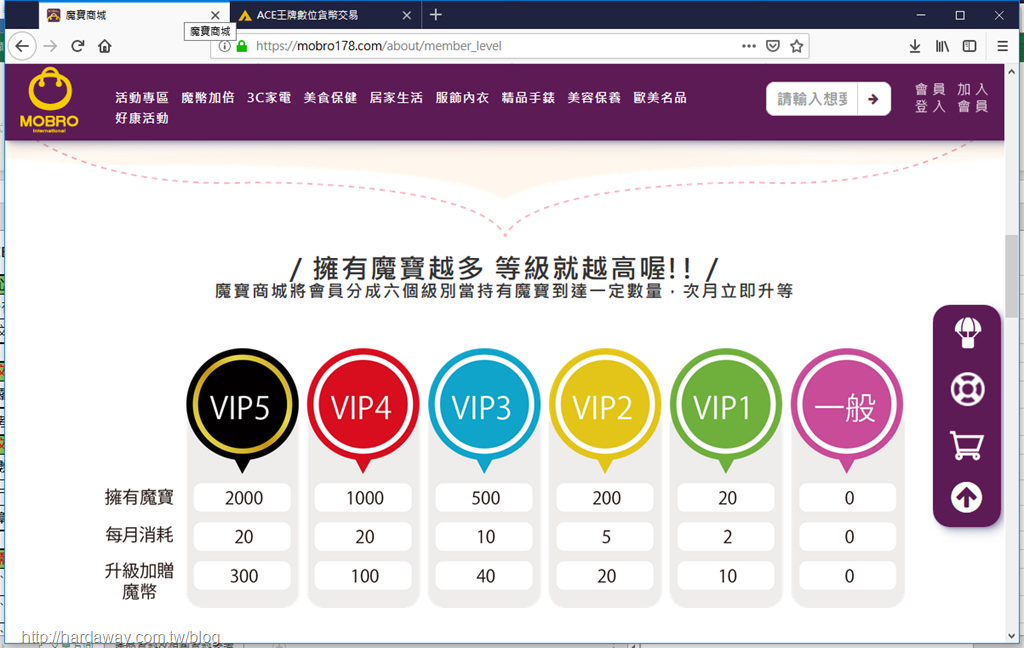Focus the 請輸入想 search field
Image resolution: width=1024 pixels, height=648 pixels.
click(x=812, y=99)
